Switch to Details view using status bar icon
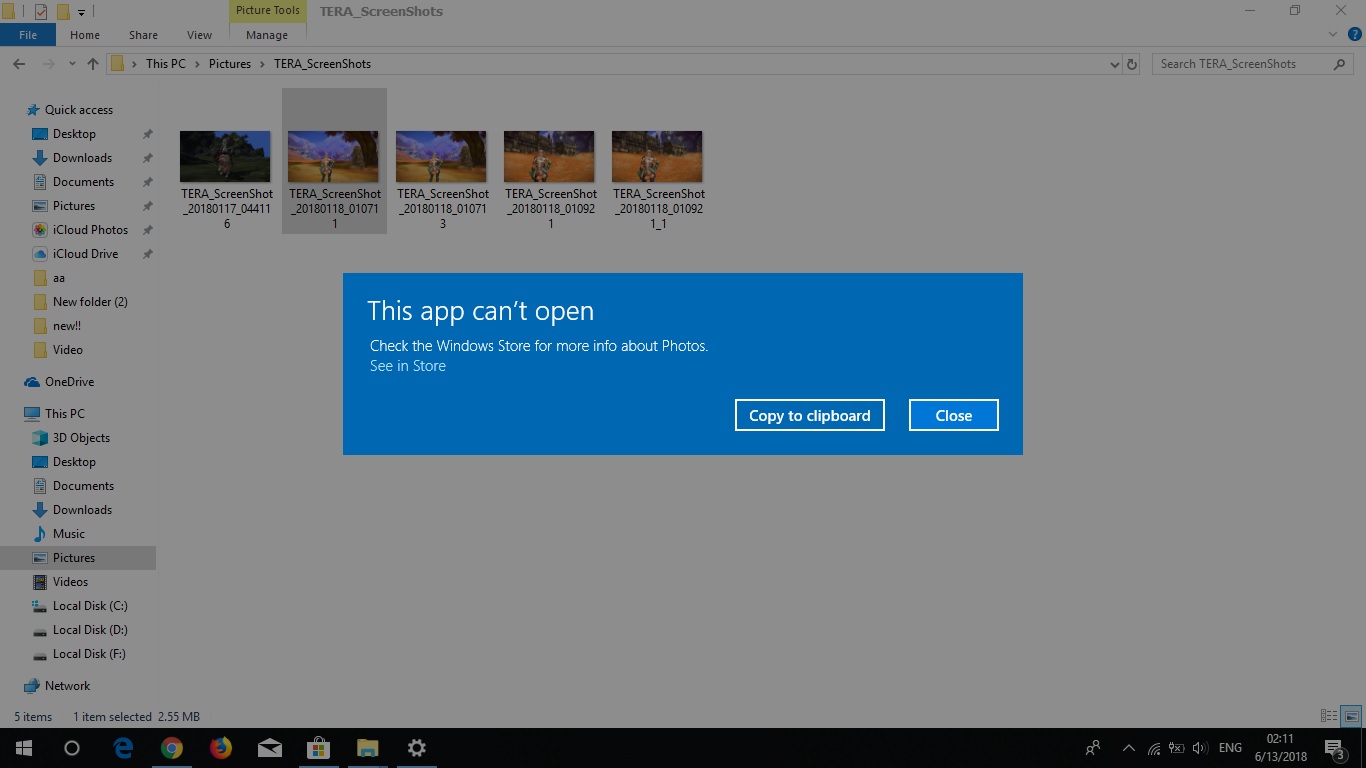This screenshot has height=768, width=1366. (x=1329, y=716)
